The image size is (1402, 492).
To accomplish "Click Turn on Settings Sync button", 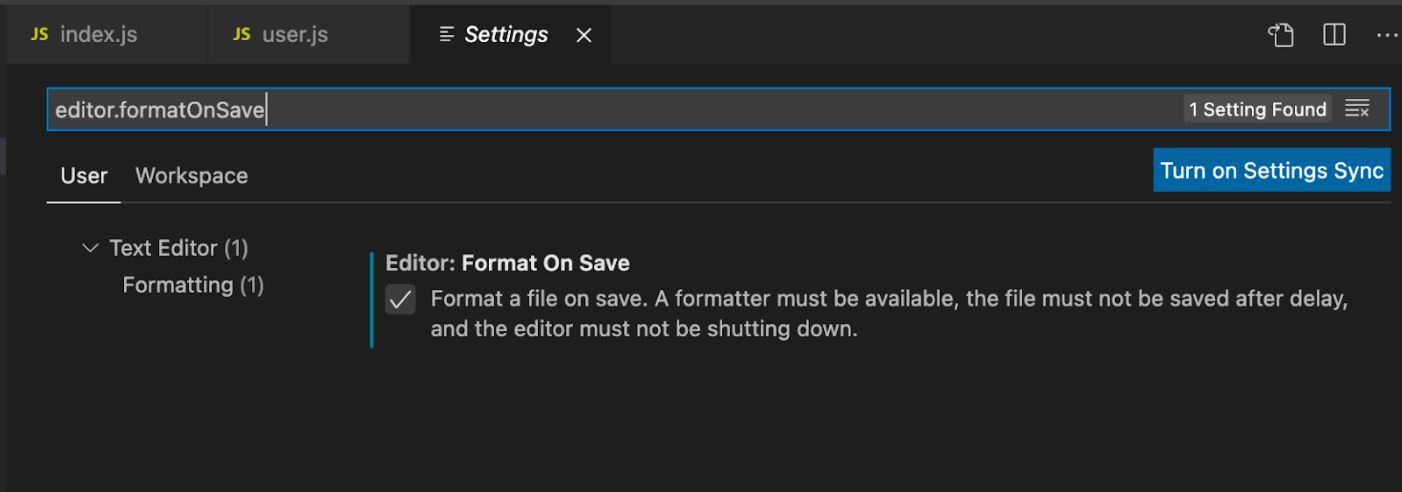I will click(x=1271, y=170).
